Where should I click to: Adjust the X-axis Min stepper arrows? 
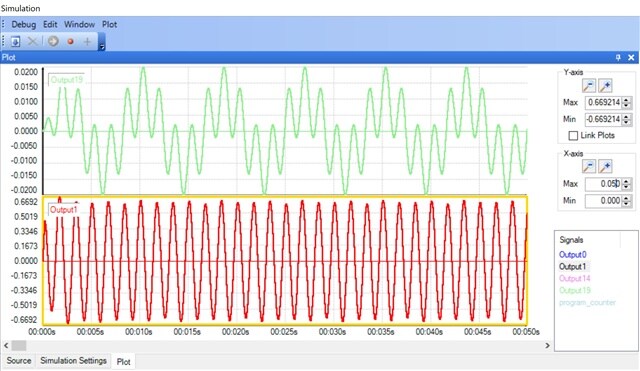[627, 201]
